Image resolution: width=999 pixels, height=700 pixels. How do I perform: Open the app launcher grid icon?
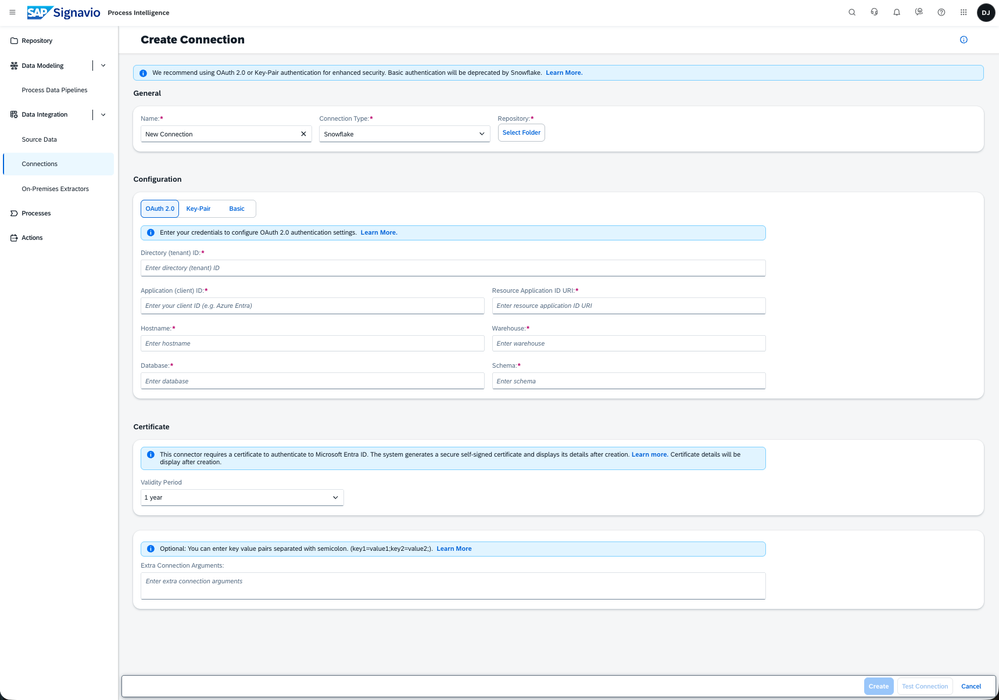963,12
